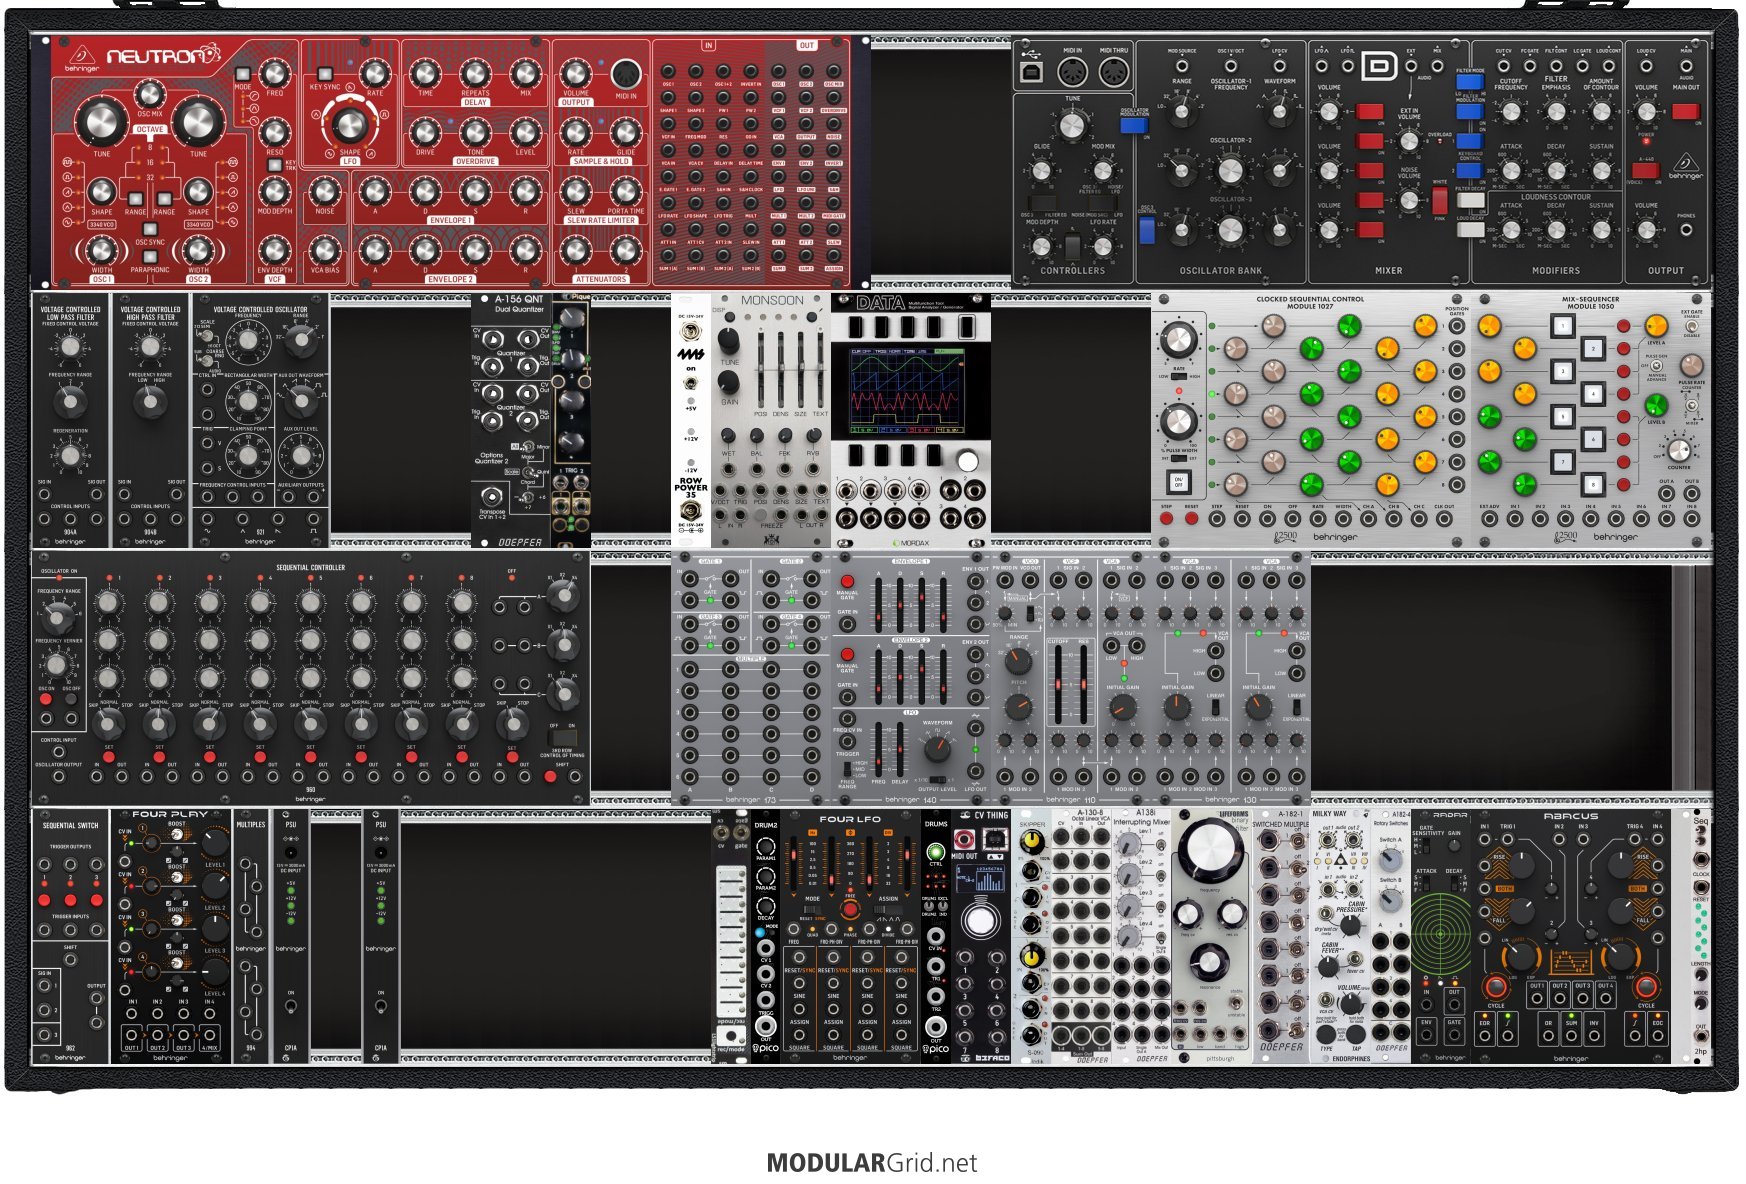
Task: Click the Neutron OSC SYNC button
Action: [x=150, y=230]
